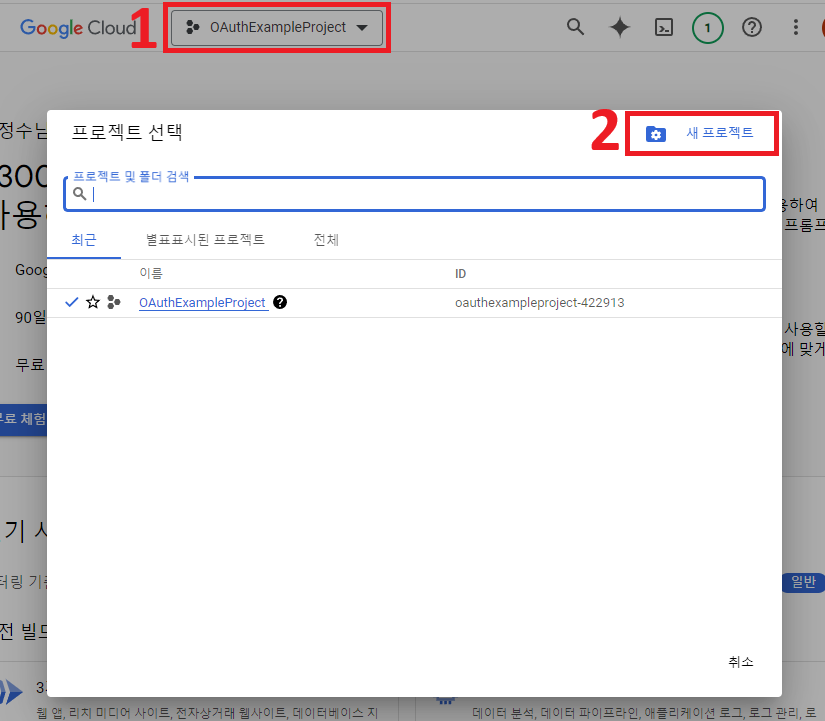Launch the Gemini sparkle assistant icon
Image resolution: width=825 pixels, height=721 pixels.
click(x=619, y=27)
